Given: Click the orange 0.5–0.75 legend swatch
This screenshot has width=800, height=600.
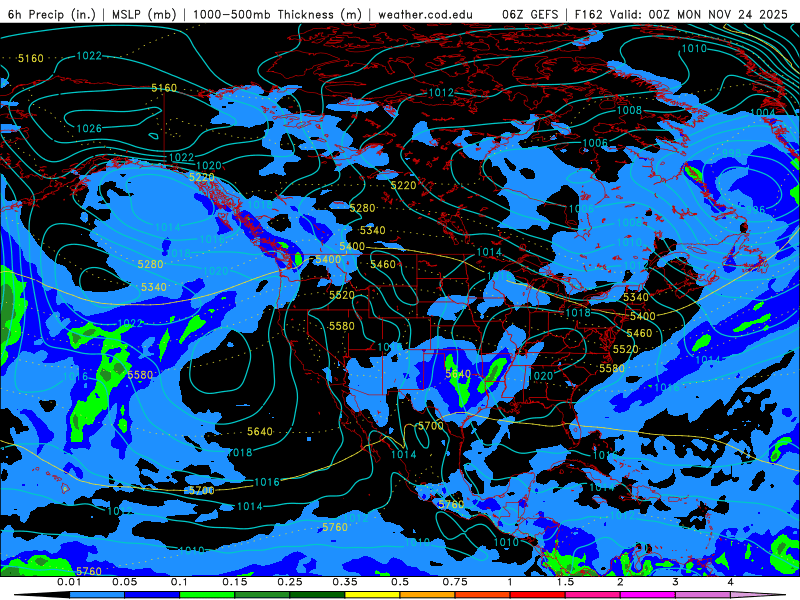Looking at the screenshot, I should [x=428, y=595].
